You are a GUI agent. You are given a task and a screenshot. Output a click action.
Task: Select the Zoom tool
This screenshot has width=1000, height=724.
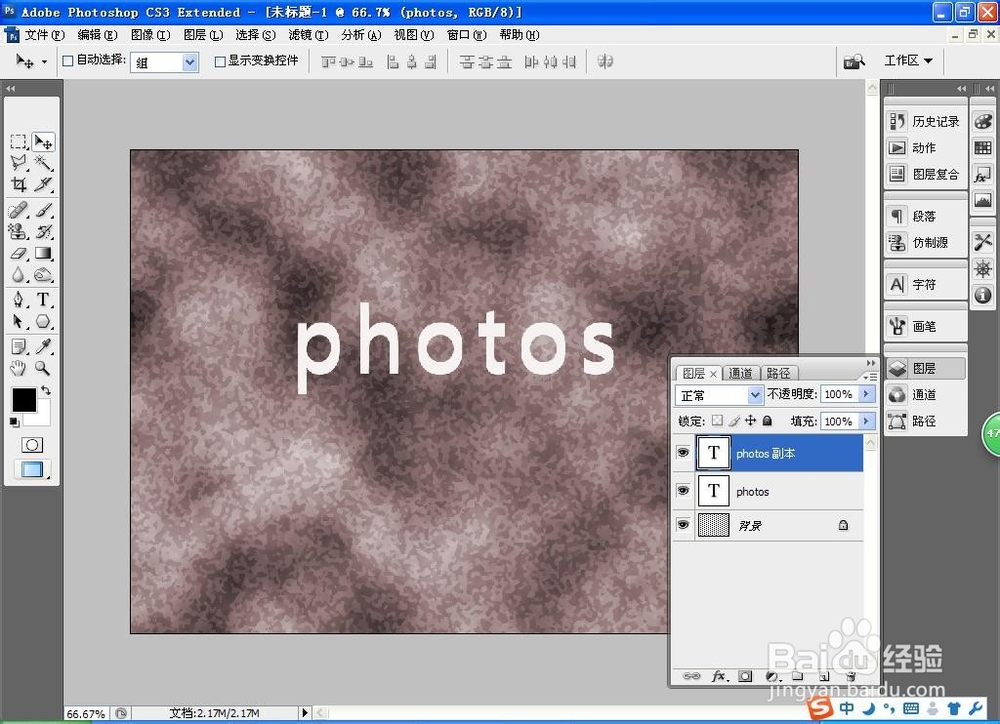pyautogui.click(x=43, y=368)
